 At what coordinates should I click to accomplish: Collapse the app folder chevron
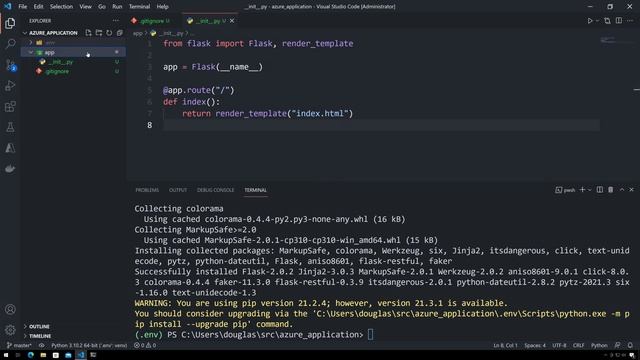[x=31, y=52]
